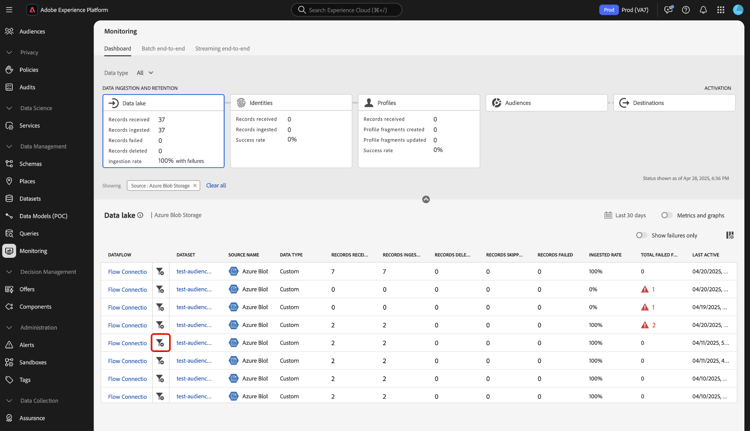Open the Last 30 days date range picker
750x431 pixels.
(x=625, y=215)
